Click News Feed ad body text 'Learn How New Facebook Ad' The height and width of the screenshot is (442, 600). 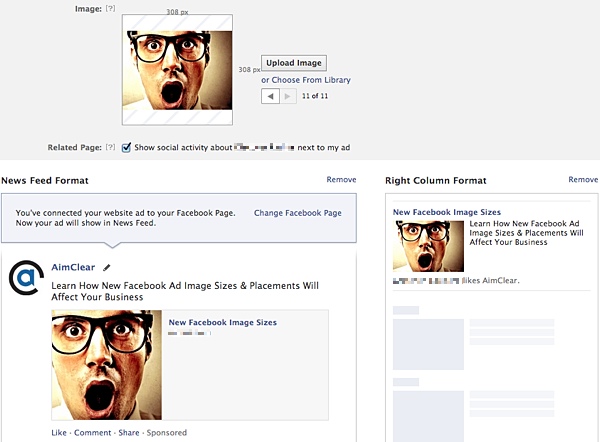pyautogui.click(x=185, y=291)
